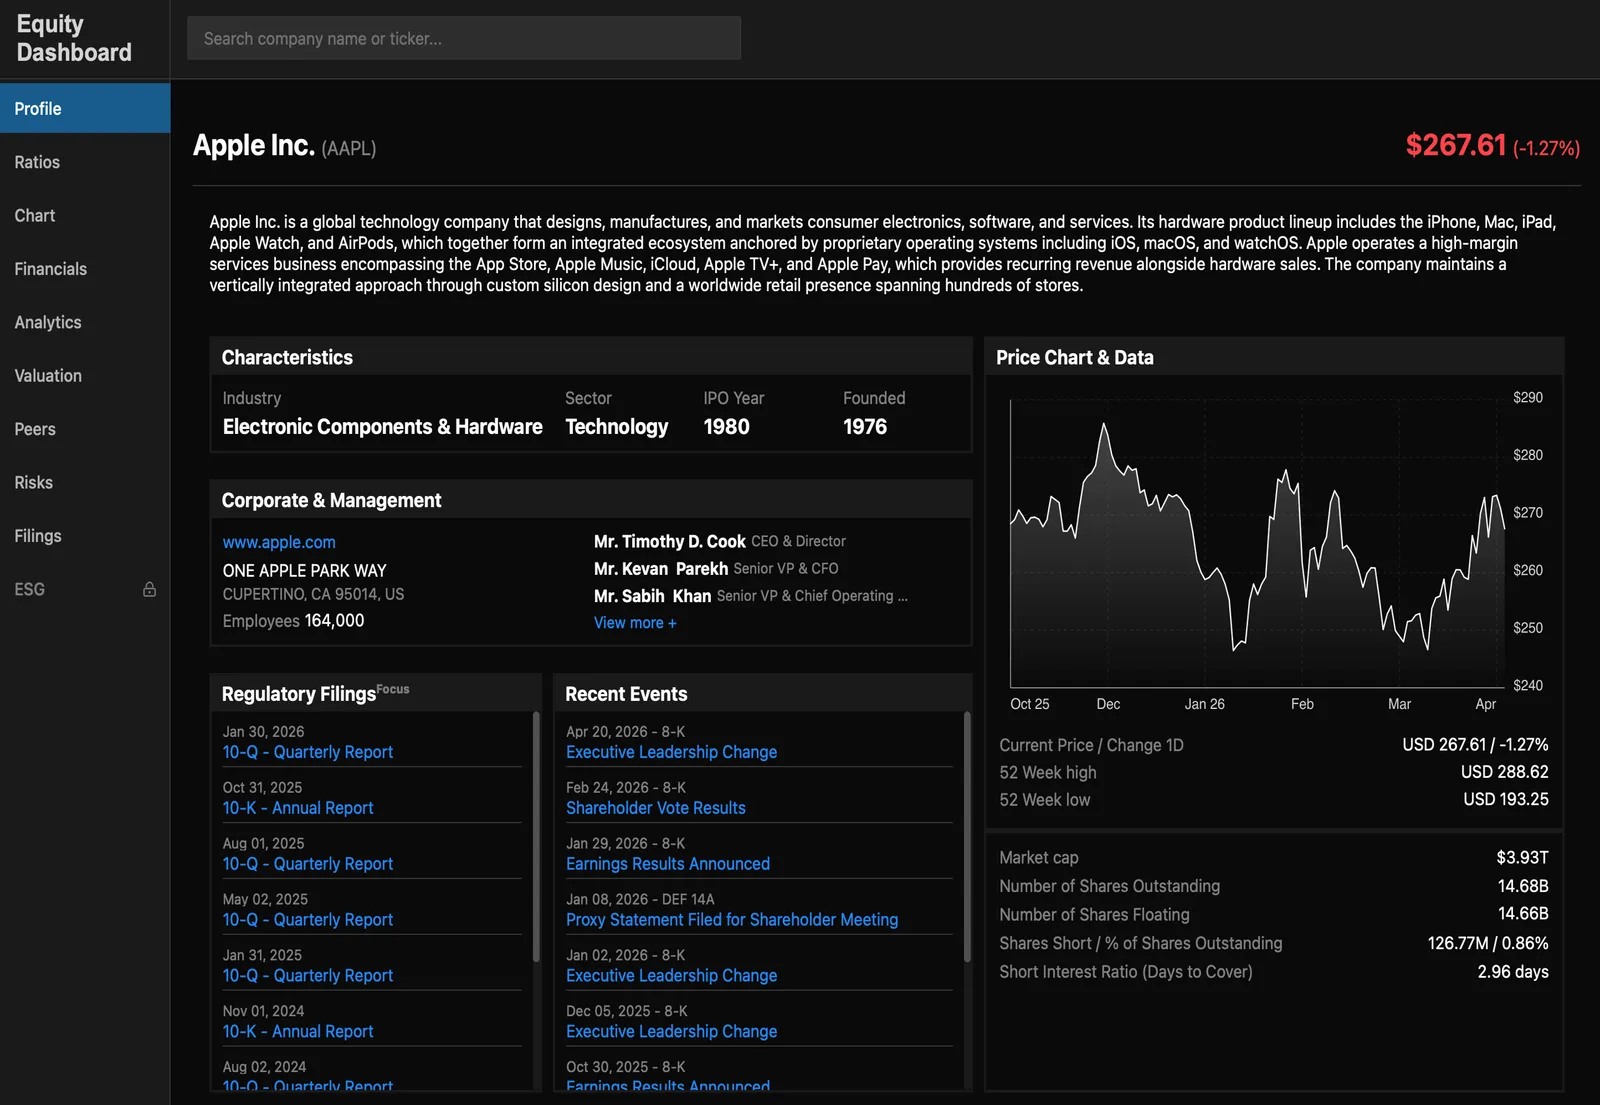Open the www.apple.com website link
This screenshot has height=1105, width=1600.
(x=279, y=542)
